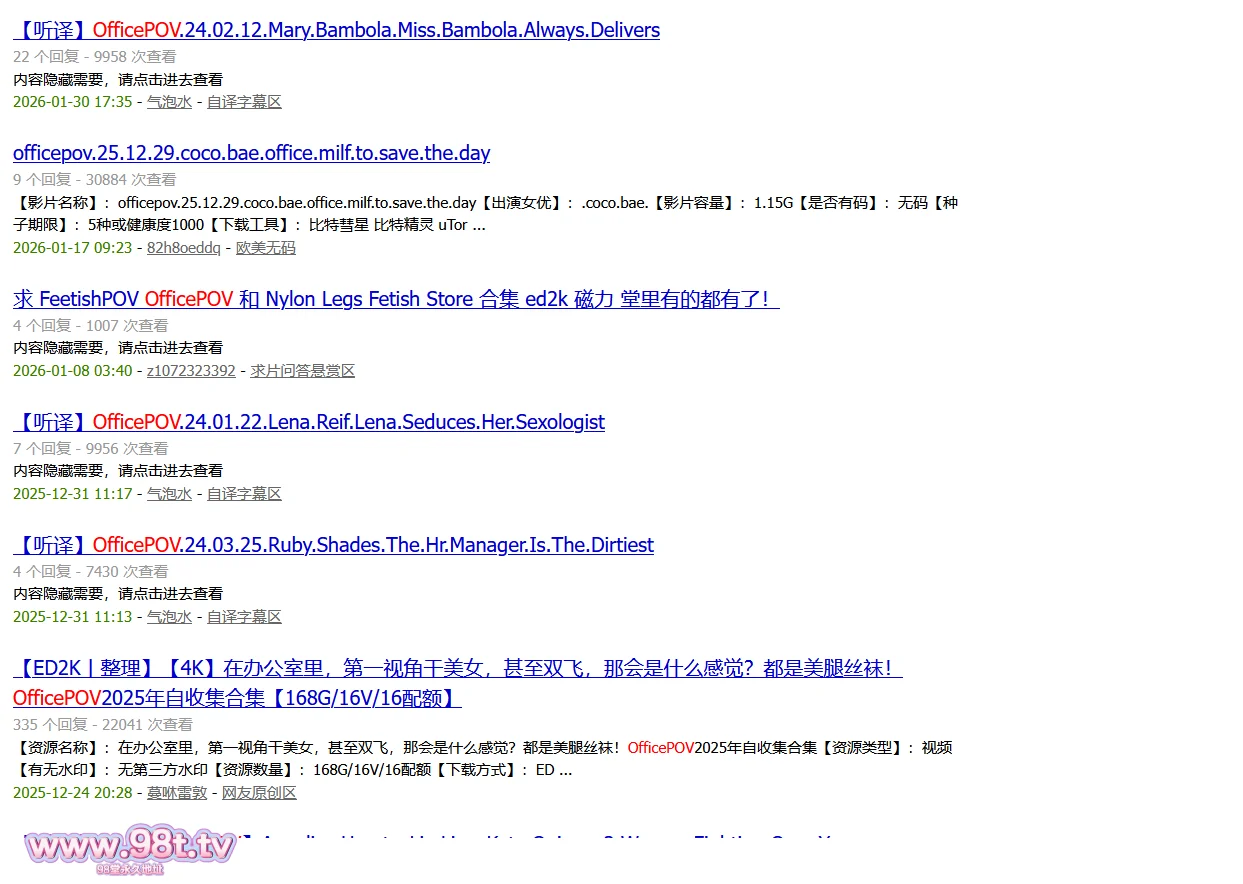Open the OfficePOV.24.01.22 Lena.Reif thread title
Viewport: 1243px width, 884px height.
click(x=309, y=422)
